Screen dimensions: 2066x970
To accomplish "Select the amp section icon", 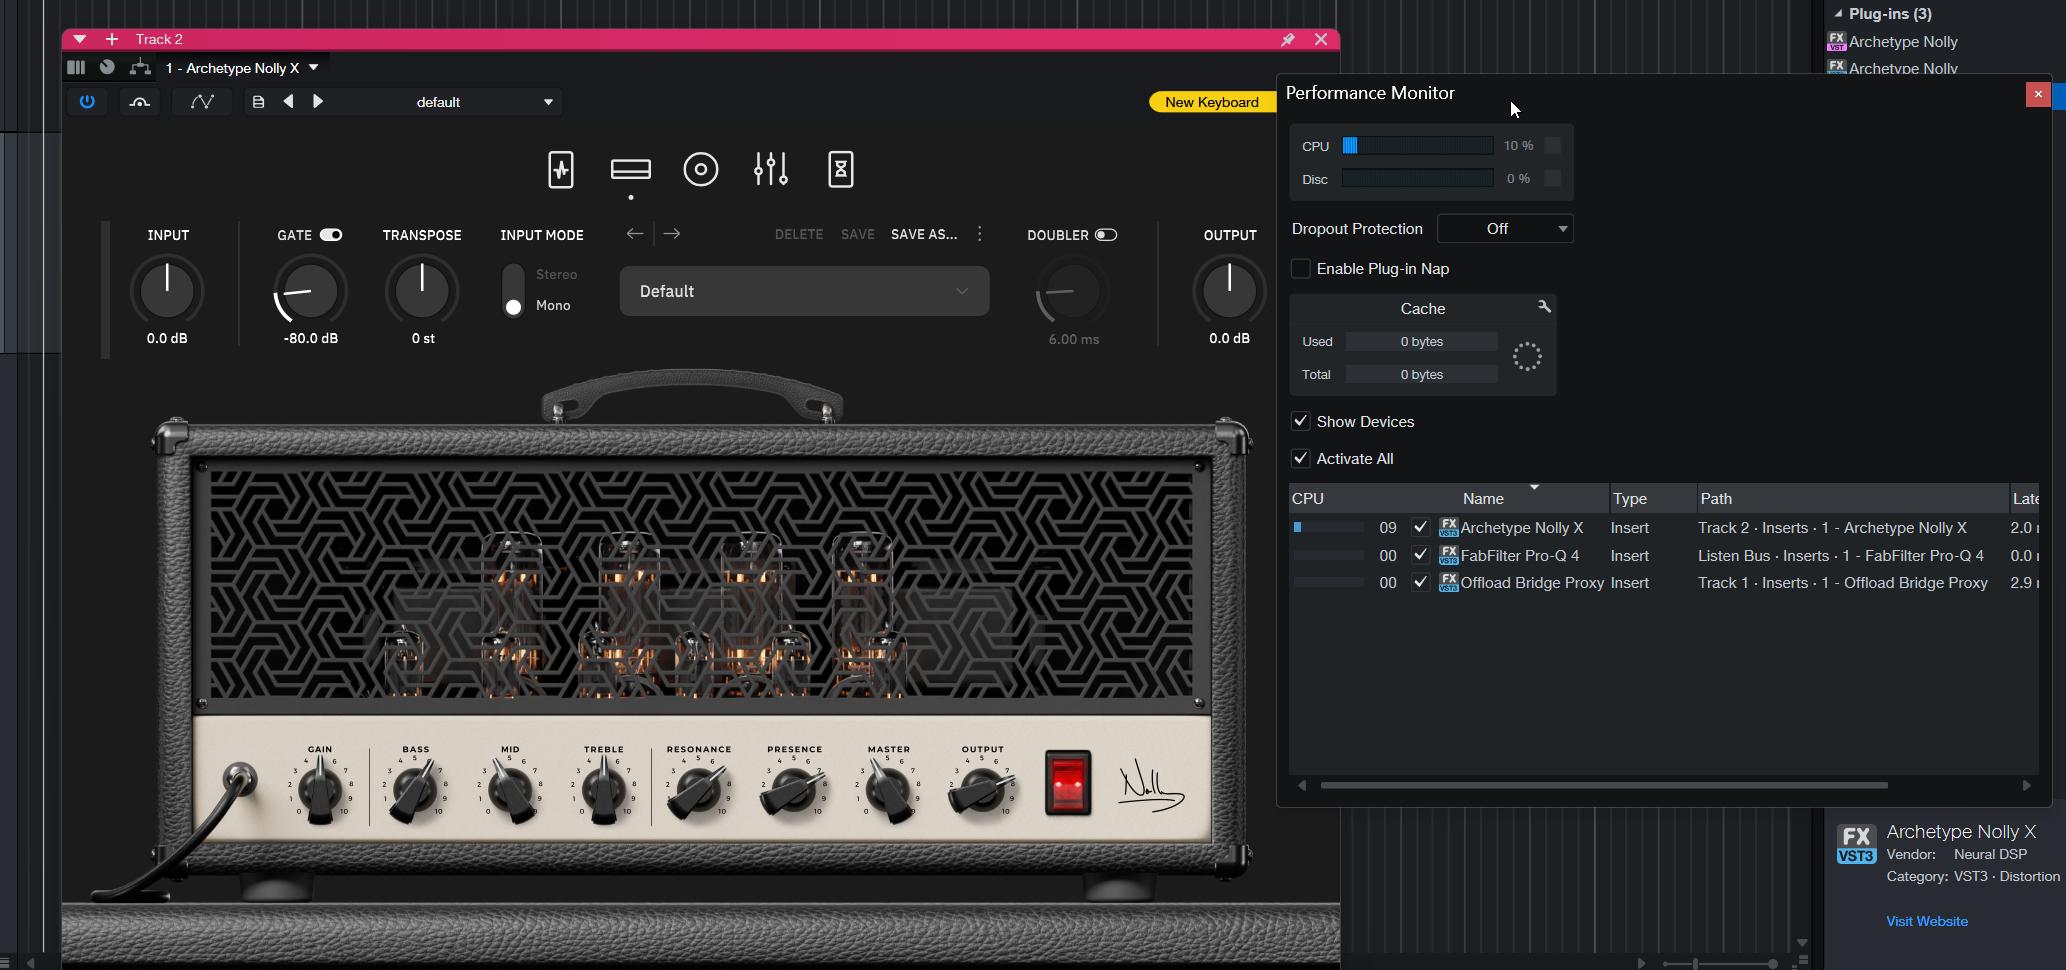I will [x=631, y=169].
